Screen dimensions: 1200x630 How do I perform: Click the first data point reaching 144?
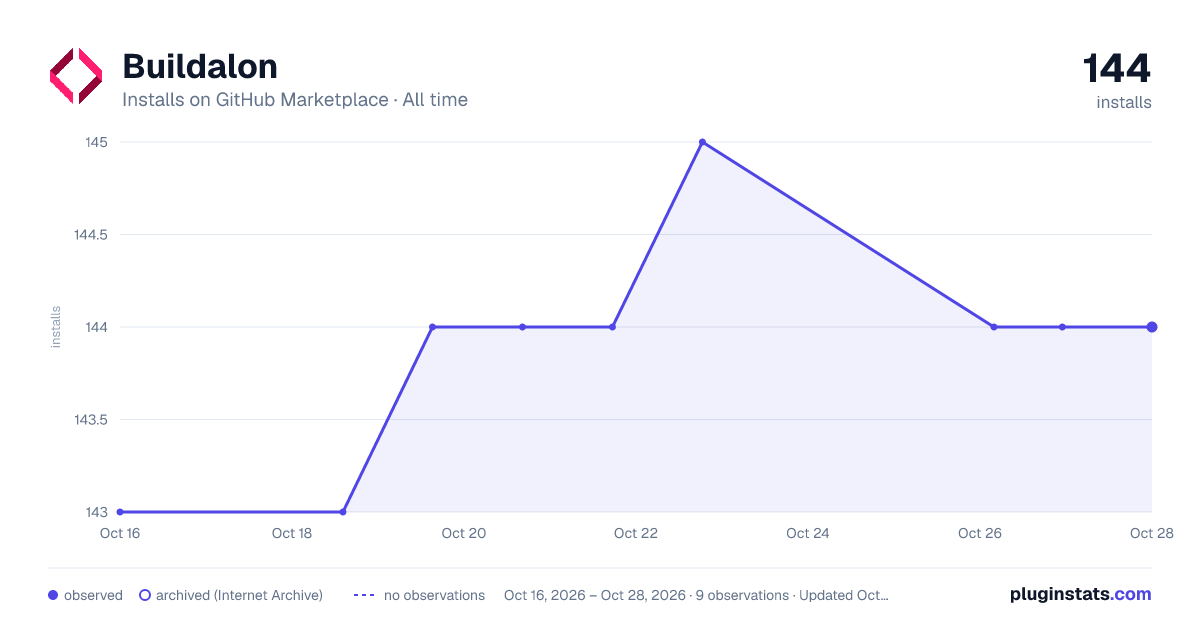tap(432, 327)
